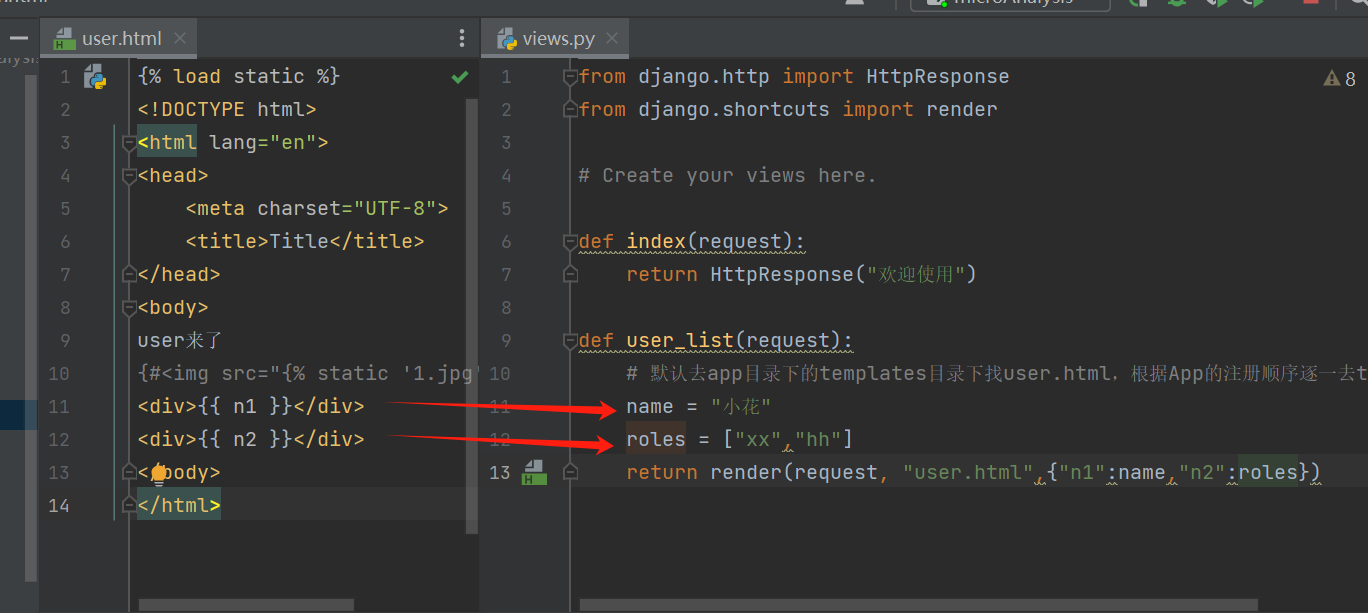
Task: Click the user.html vertical scrollbar
Action: tap(472, 317)
